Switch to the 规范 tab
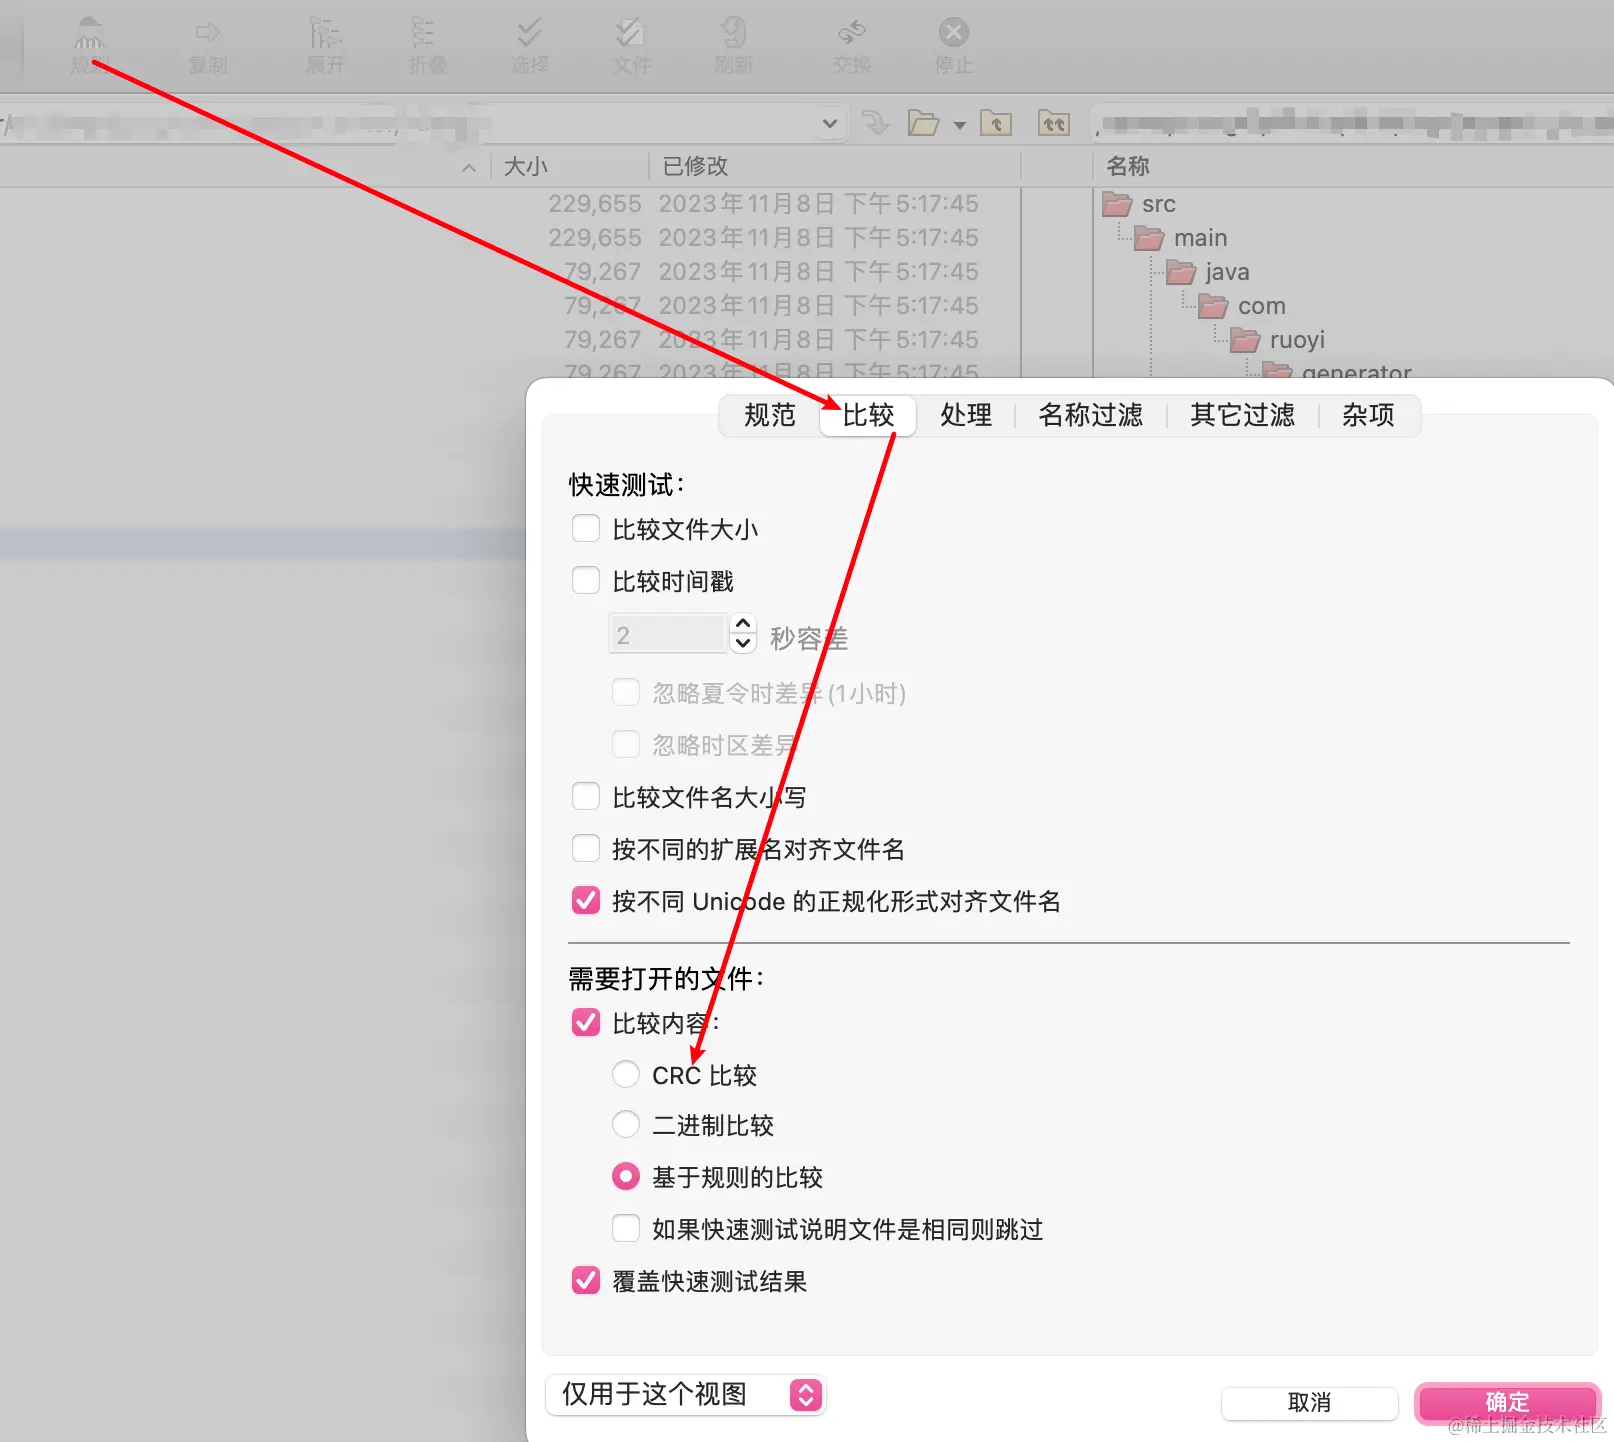 pyautogui.click(x=770, y=415)
